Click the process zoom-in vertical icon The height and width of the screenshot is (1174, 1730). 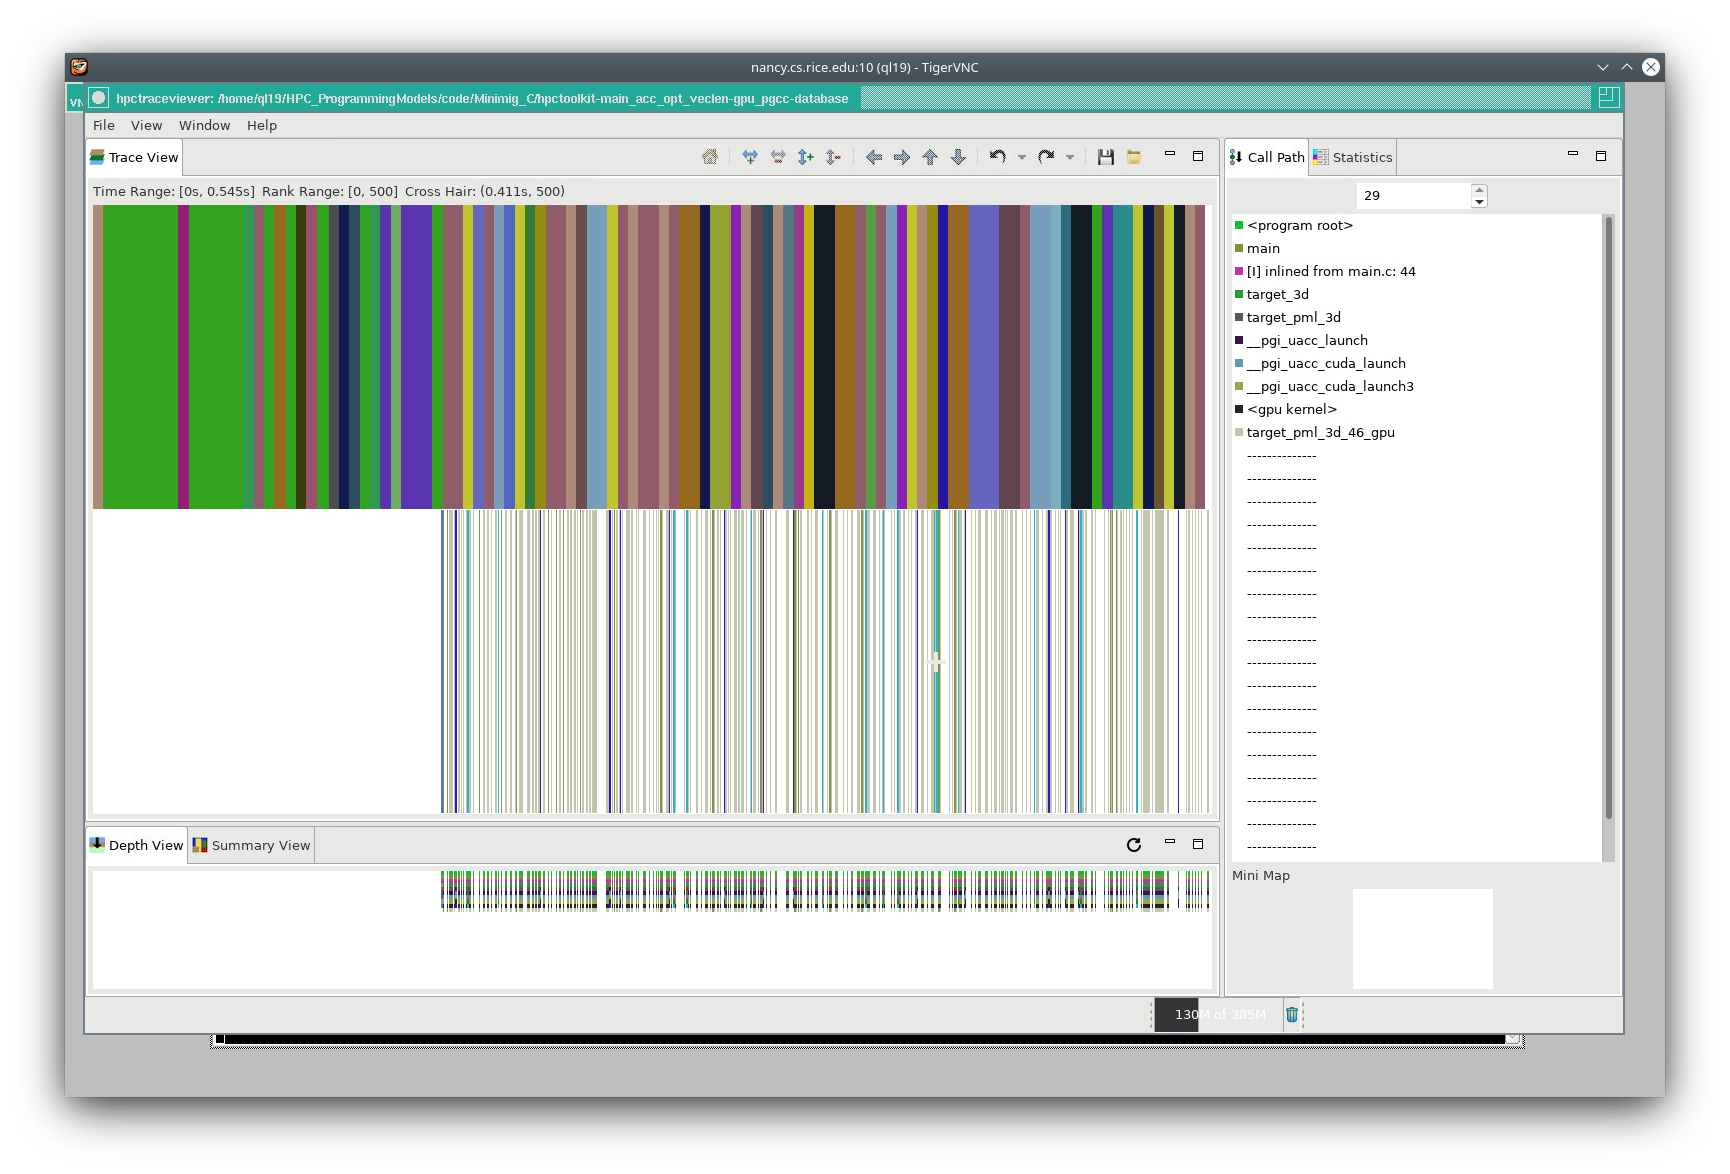(x=806, y=157)
